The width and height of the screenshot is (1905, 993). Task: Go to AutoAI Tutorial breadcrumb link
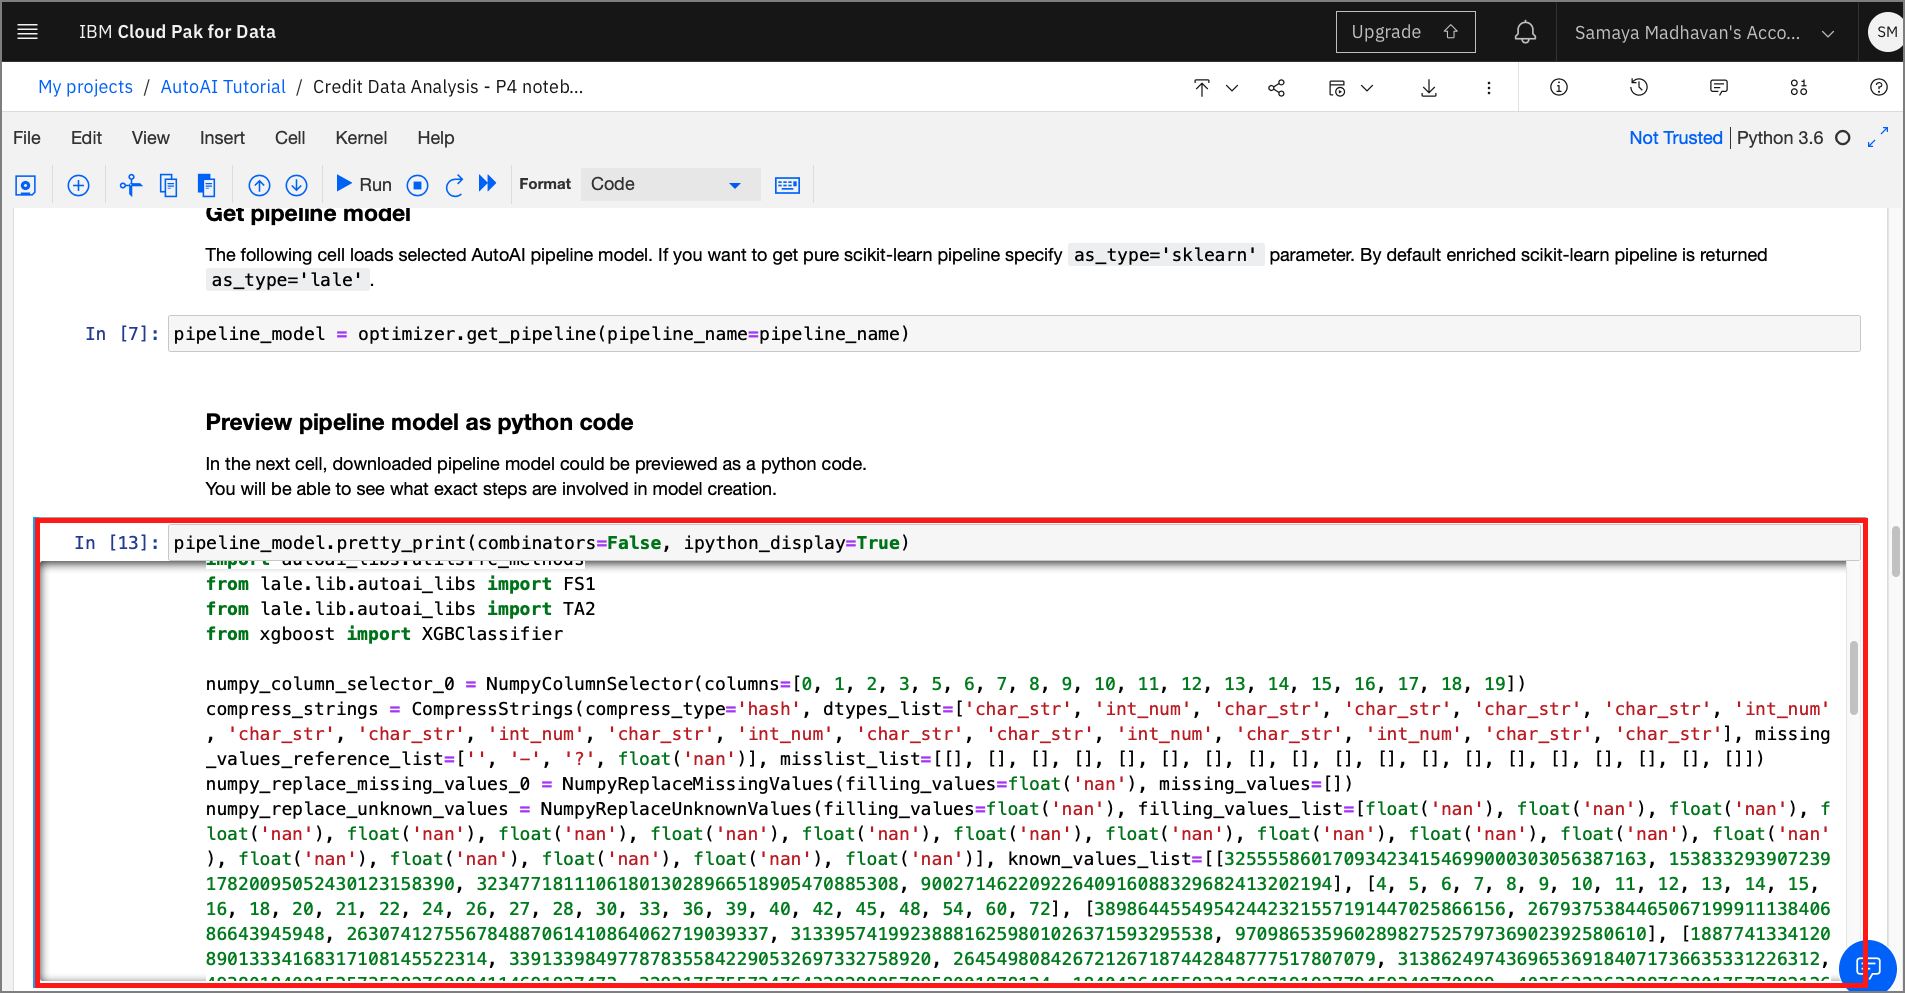tap(223, 87)
